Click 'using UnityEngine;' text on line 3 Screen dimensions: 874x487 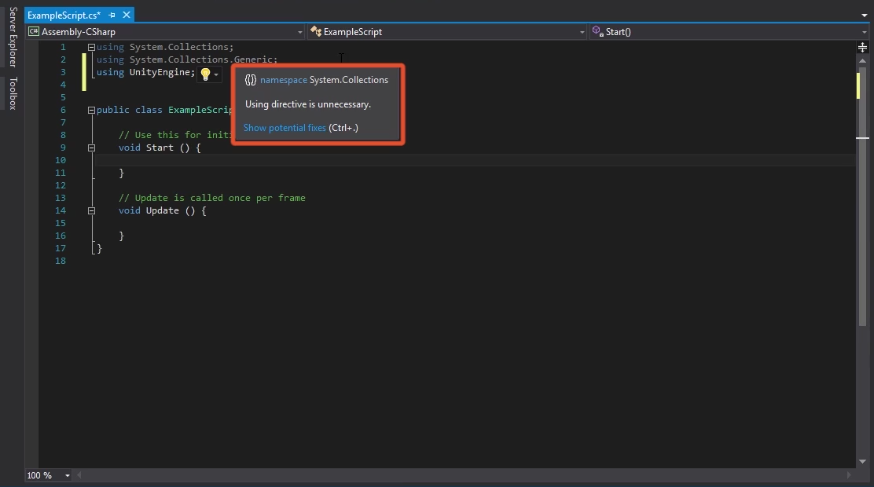pos(146,72)
